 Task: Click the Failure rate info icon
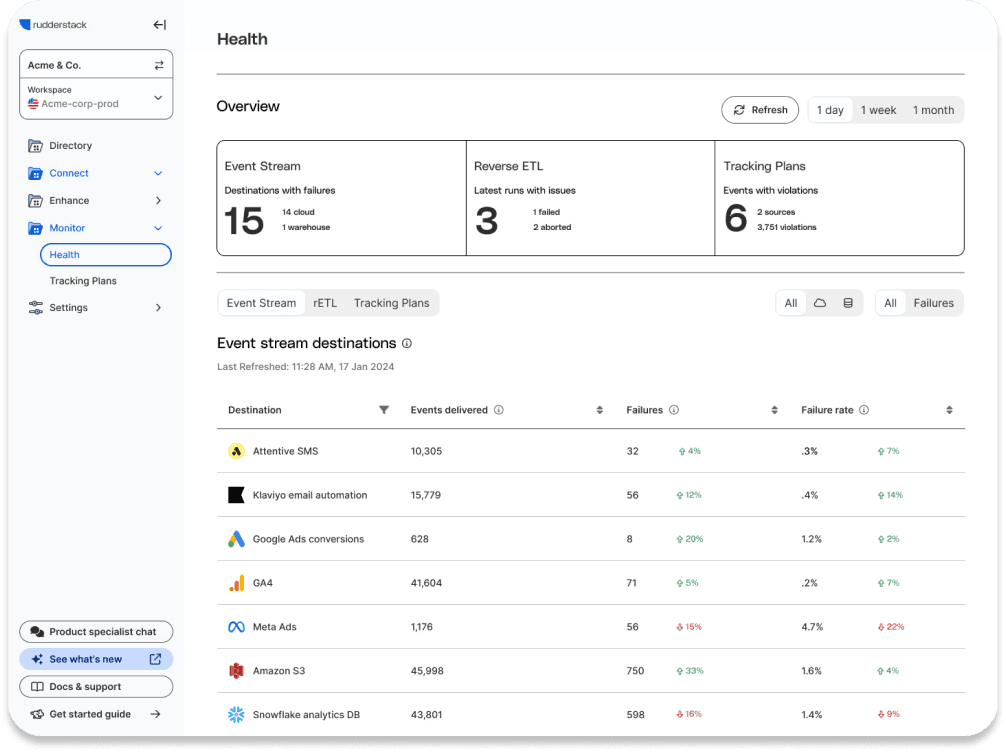[864, 410]
